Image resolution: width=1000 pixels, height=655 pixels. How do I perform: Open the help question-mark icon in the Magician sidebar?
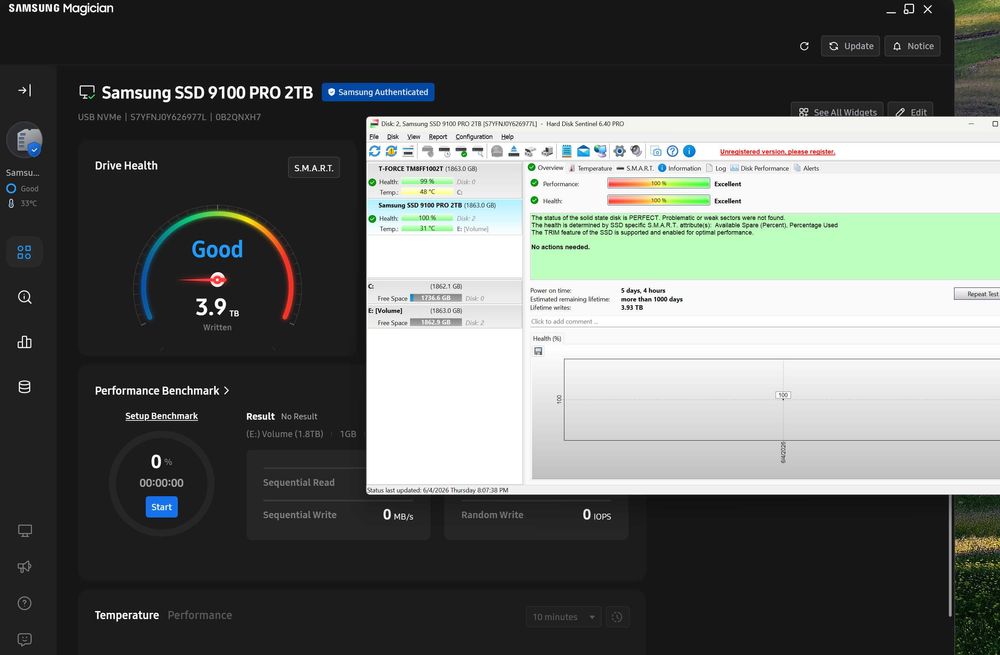[24, 603]
